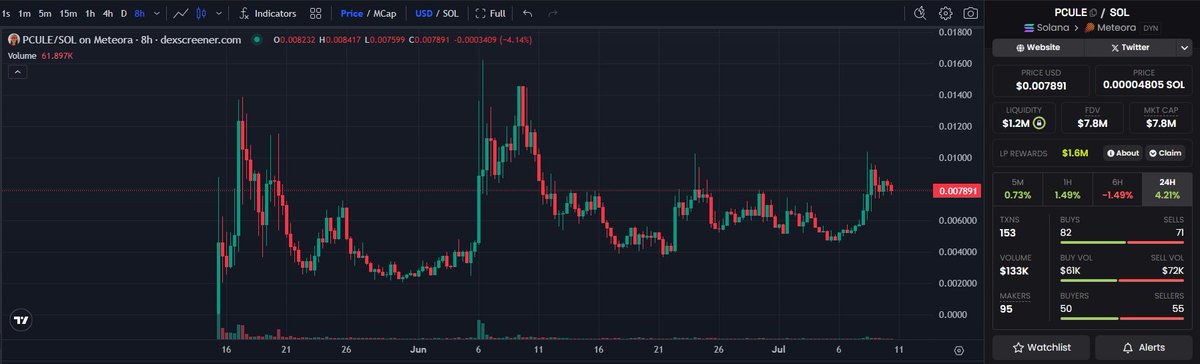Click the 0.00004805 SOL price box

[x=1144, y=80]
